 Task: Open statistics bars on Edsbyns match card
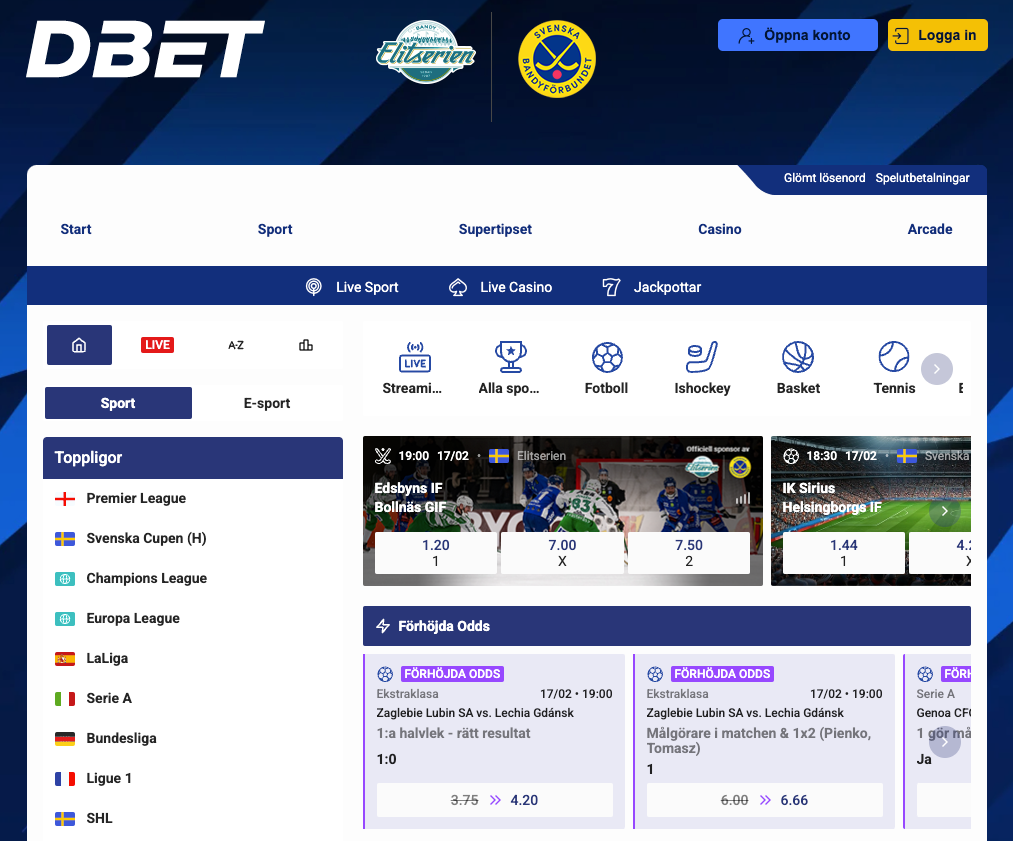coord(743,498)
